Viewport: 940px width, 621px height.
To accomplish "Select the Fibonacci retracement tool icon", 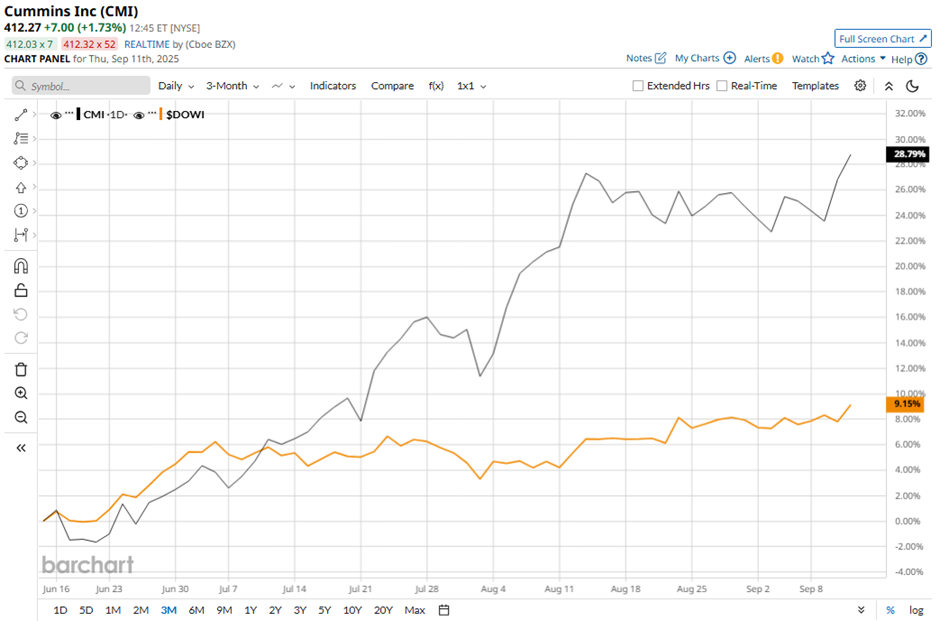I will (20, 138).
